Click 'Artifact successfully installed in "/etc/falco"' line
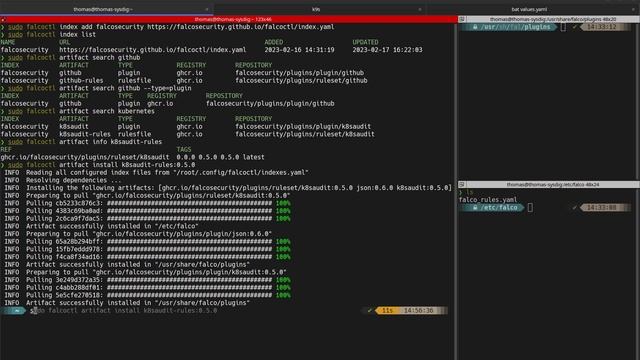Image resolution: width=640 pixels, height=360 pixels. tap(101, 226)
